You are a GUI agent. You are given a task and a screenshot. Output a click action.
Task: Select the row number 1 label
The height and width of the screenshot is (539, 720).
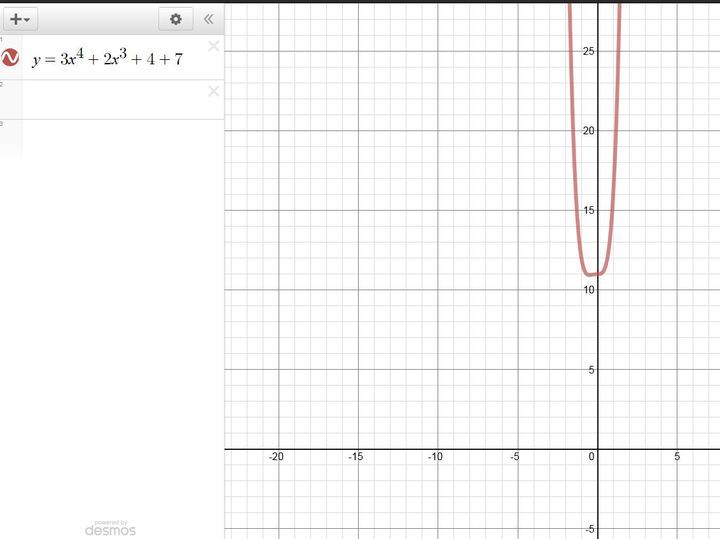[x=2, y=40]
